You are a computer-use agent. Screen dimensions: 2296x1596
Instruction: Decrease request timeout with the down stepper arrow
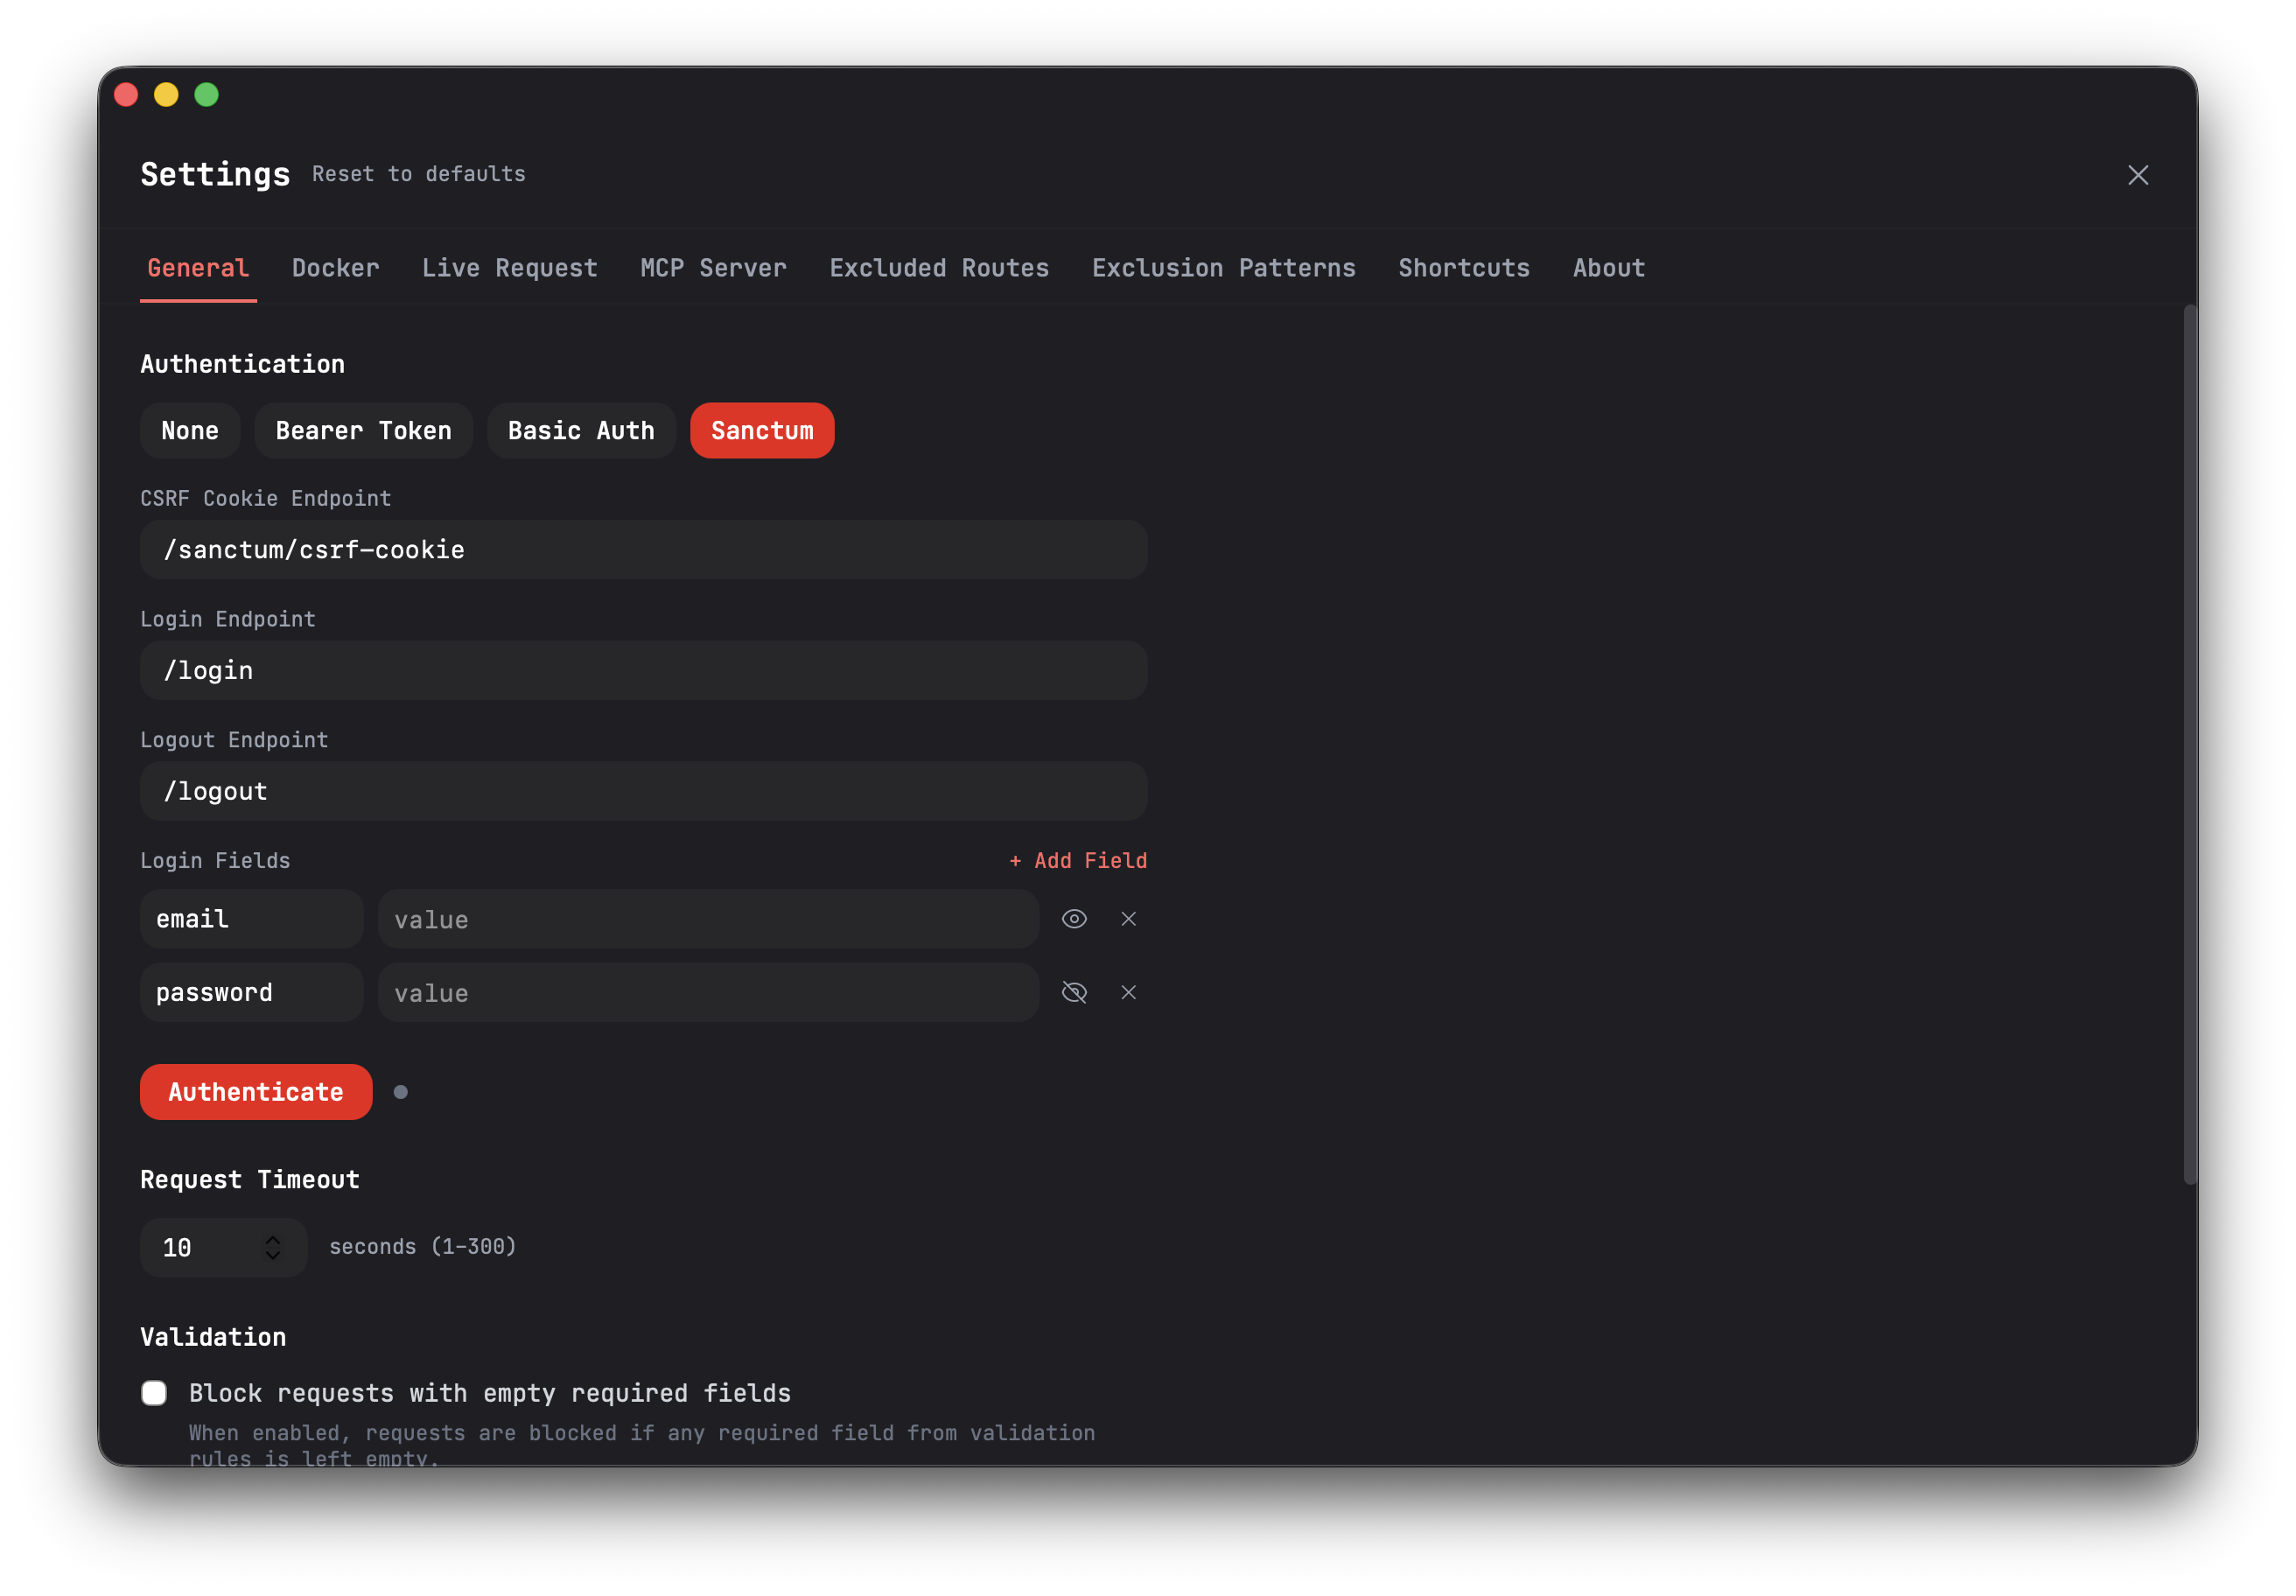[273, 1256]
